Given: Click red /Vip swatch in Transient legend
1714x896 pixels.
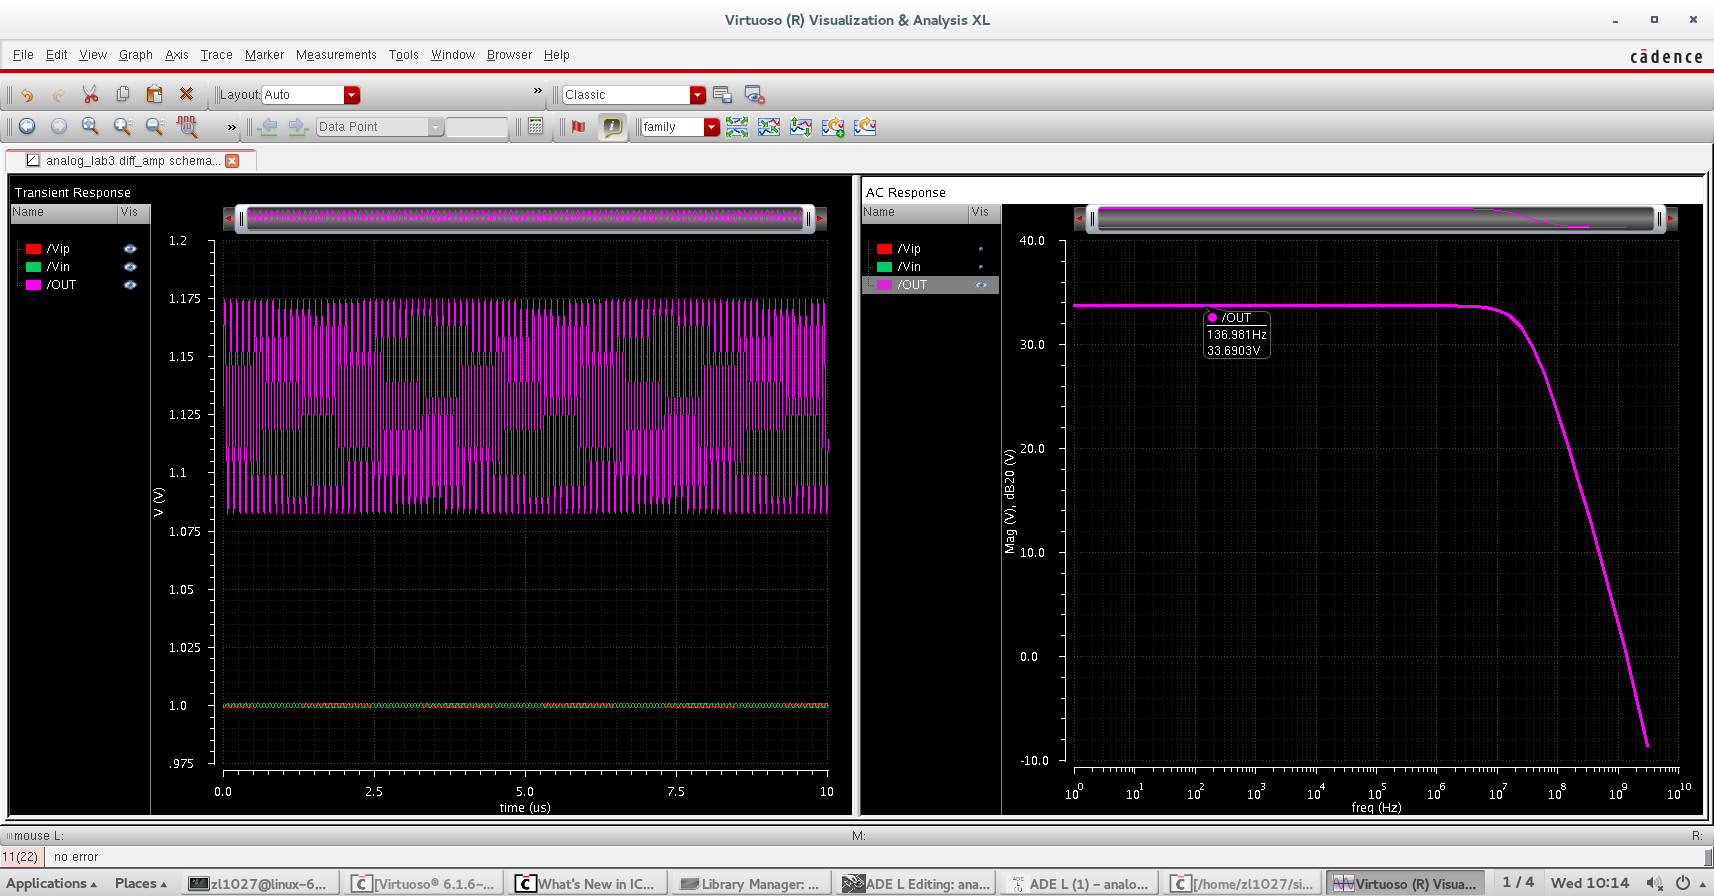Looking at the screenshot, I should pyautogui.click(x=33, y=249).
